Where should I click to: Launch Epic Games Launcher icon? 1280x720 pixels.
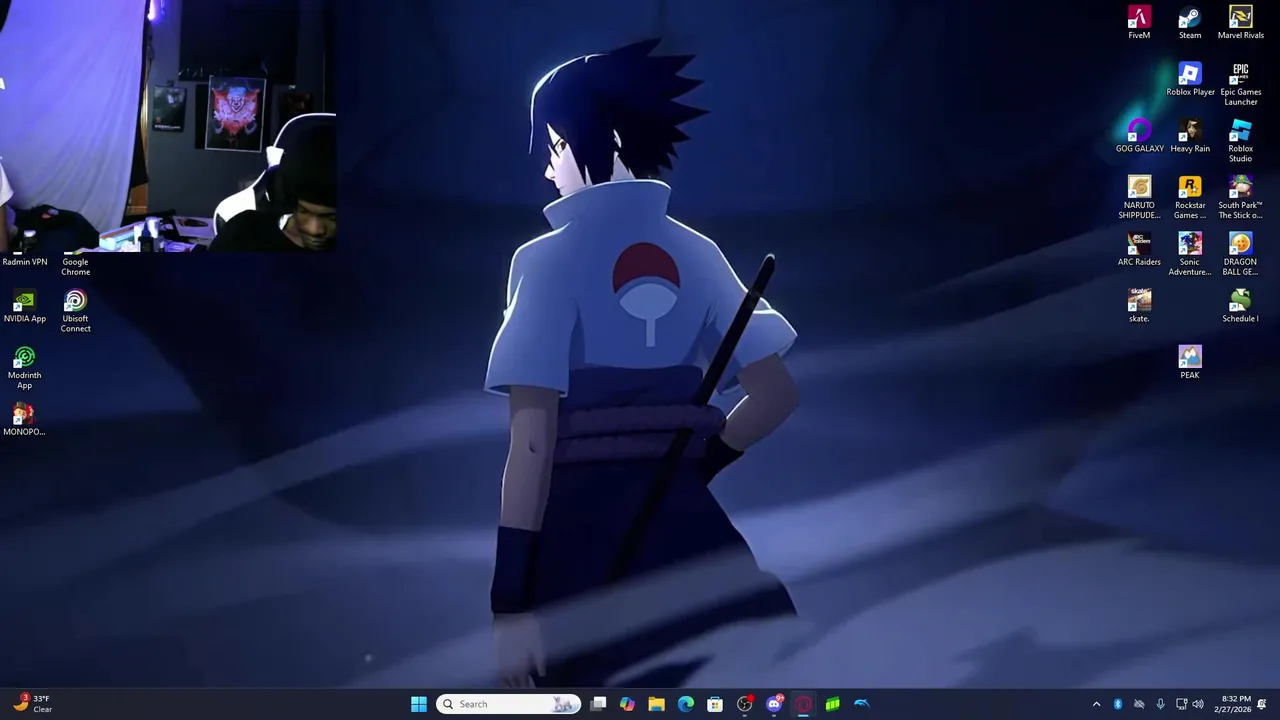1240,85
